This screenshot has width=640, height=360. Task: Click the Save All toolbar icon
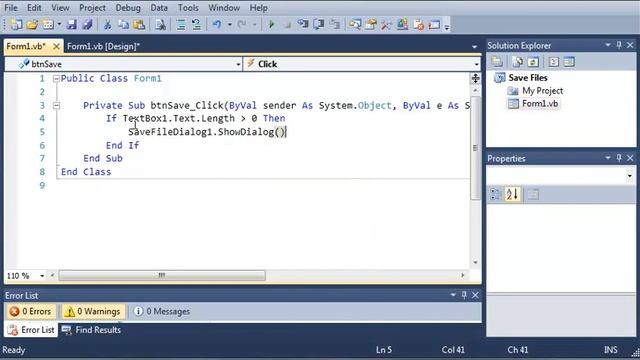tap(87, 25)
